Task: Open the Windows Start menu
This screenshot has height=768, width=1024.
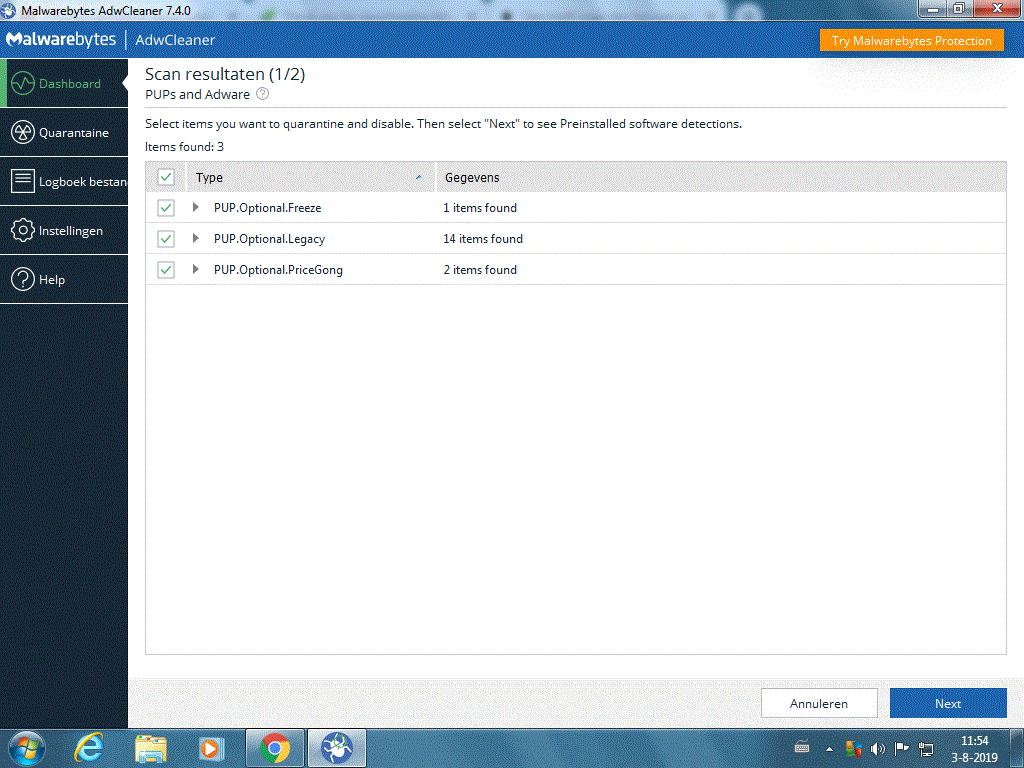Action: (27, 748)
